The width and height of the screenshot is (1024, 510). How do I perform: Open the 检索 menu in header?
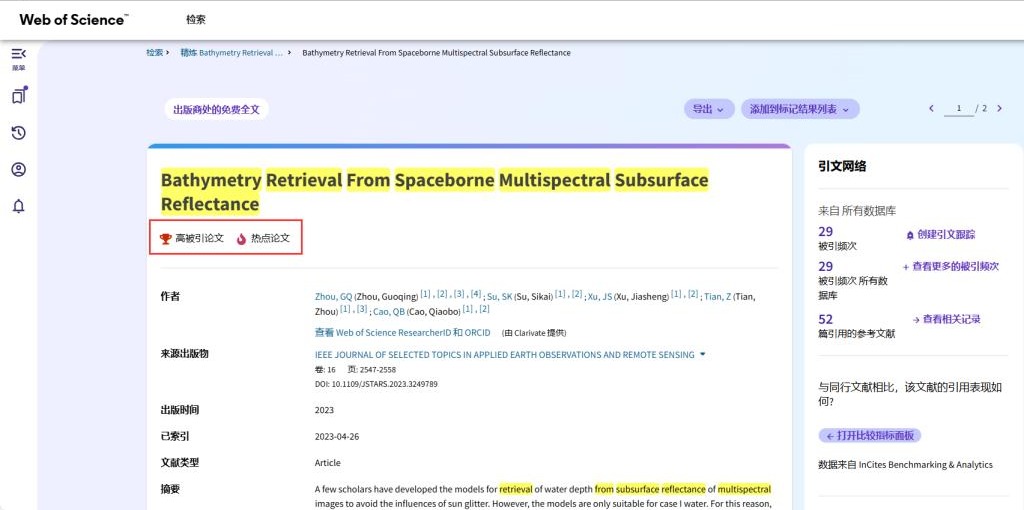tap(196, 20)
